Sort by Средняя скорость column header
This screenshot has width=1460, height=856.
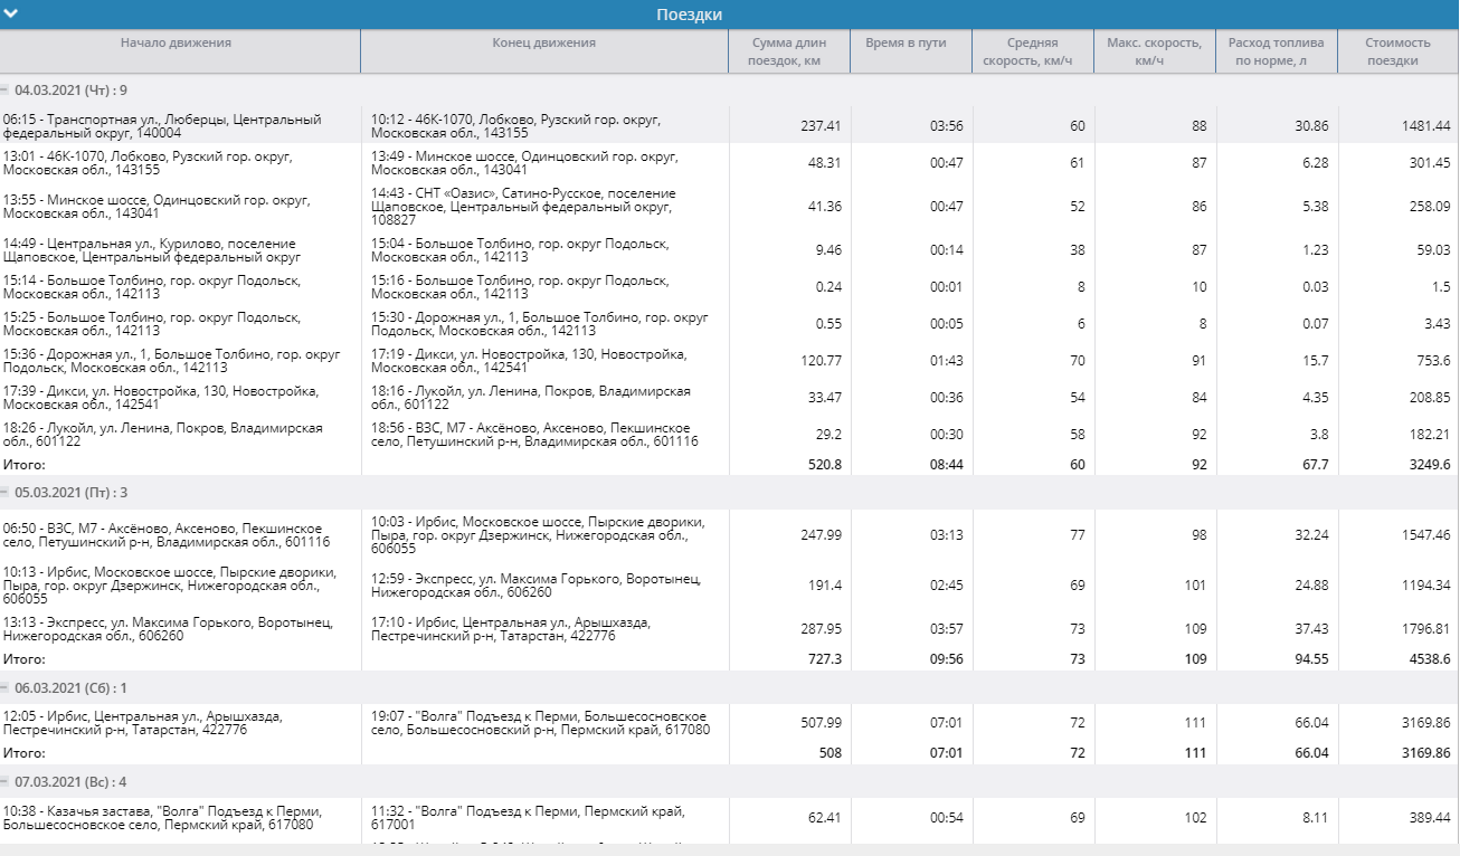tap(1032, 52)
